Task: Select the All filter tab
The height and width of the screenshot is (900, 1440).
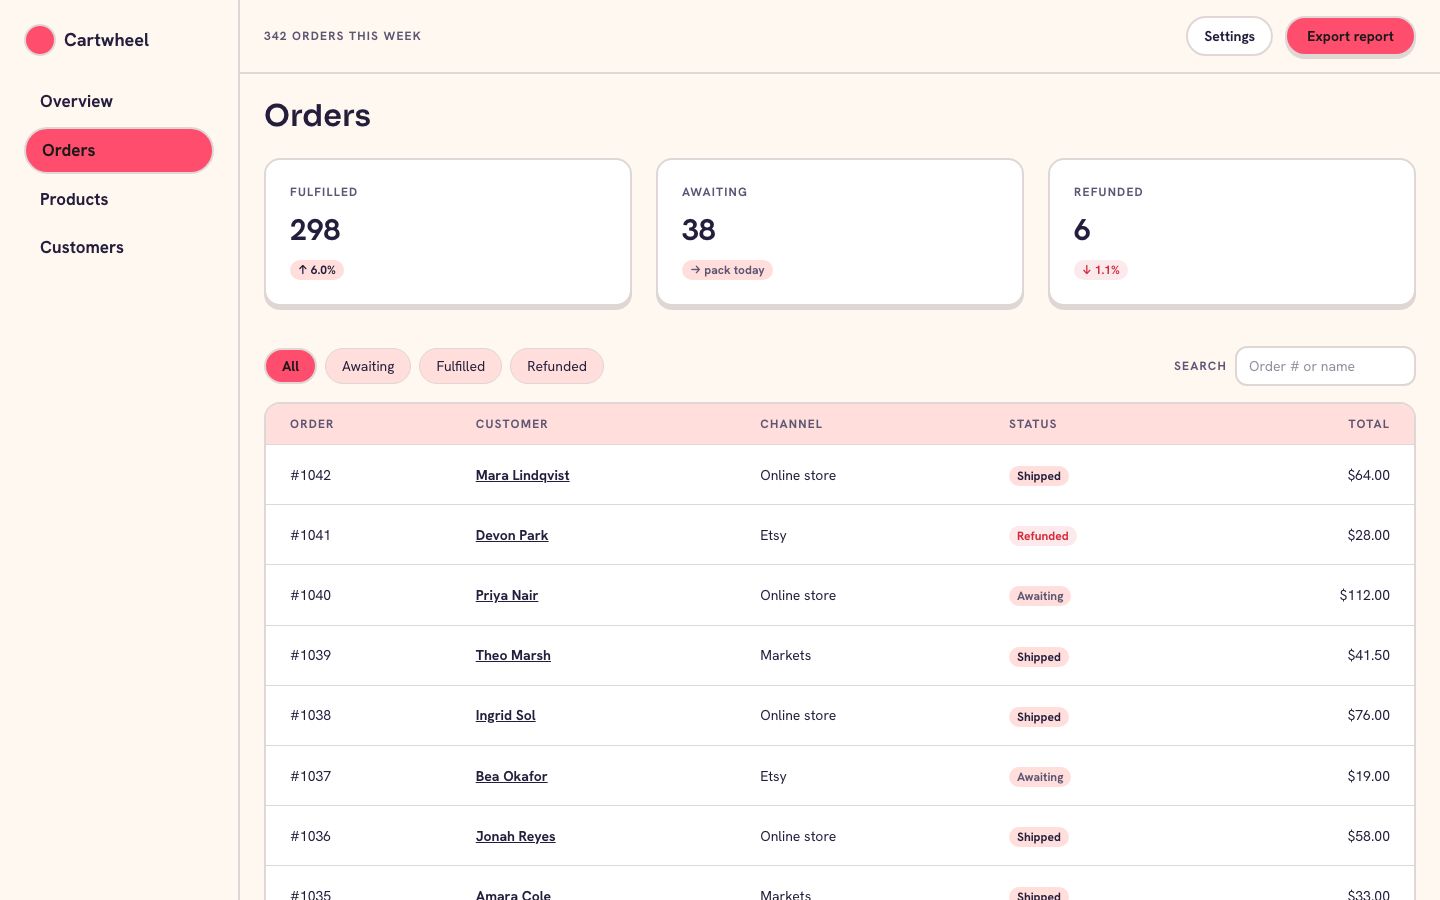Action: tap(290, 366)
